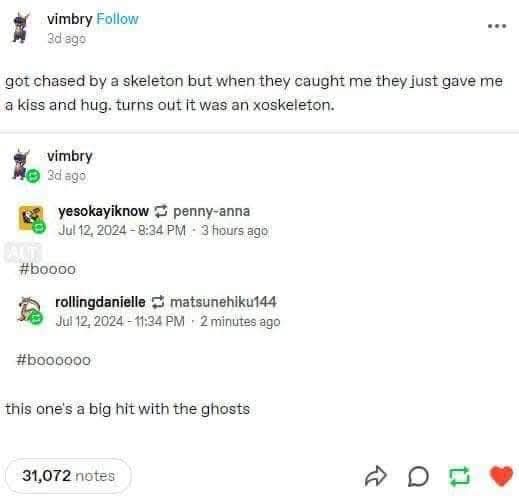
Task: Open the matsunehiku144 blog link
Action: click(223, 302)
